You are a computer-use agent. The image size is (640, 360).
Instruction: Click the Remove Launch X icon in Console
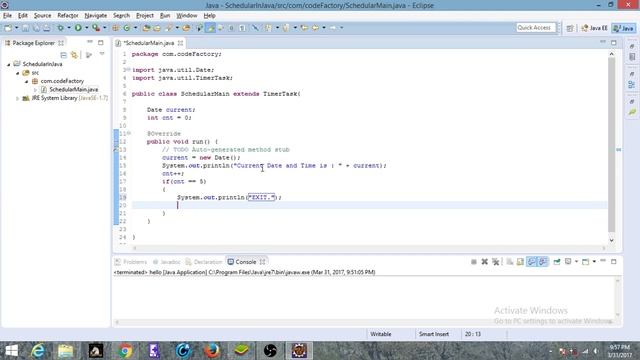pos(484,262)
